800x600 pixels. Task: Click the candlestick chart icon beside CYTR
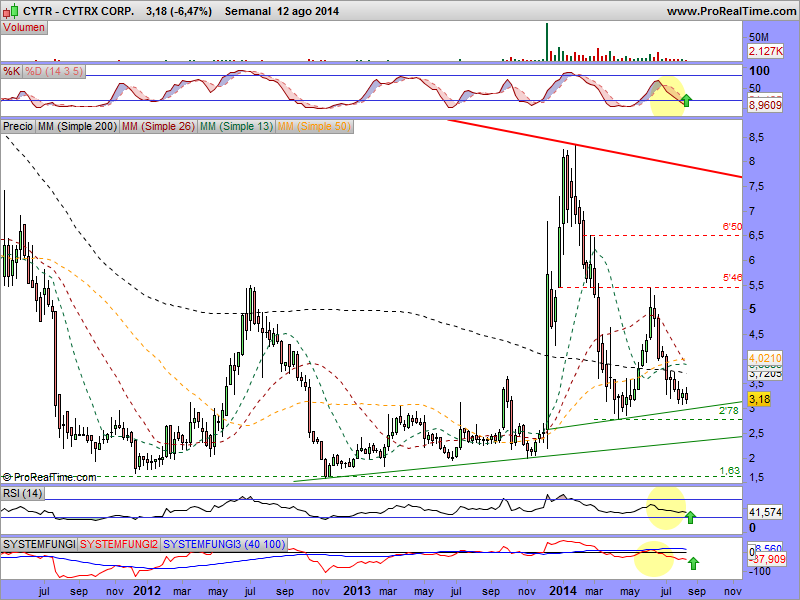(x=12, y=10)
